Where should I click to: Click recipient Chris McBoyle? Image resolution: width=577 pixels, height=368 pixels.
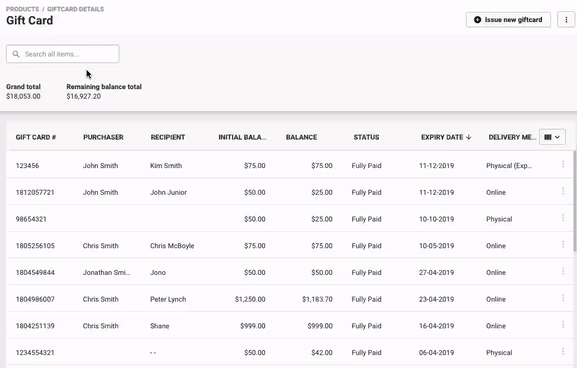tap(172, 246)
